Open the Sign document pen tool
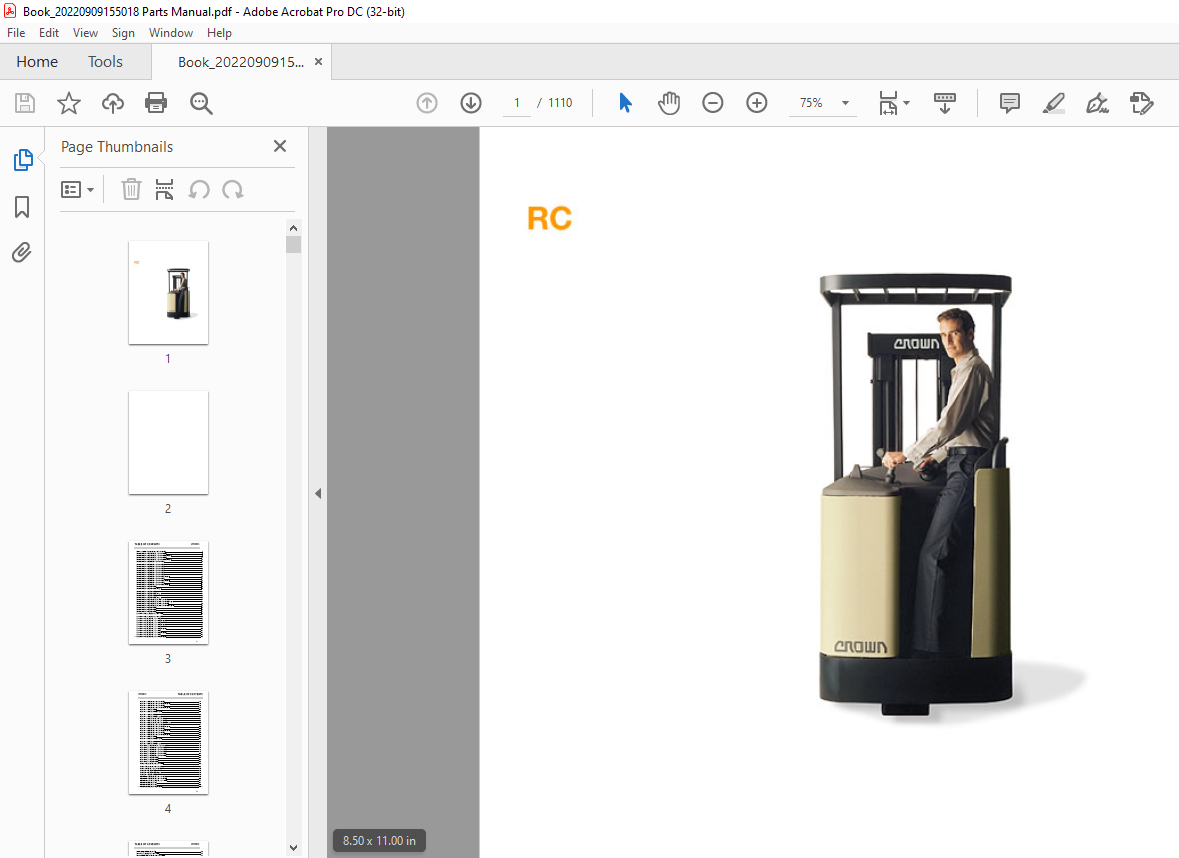 pos(1097,103)
